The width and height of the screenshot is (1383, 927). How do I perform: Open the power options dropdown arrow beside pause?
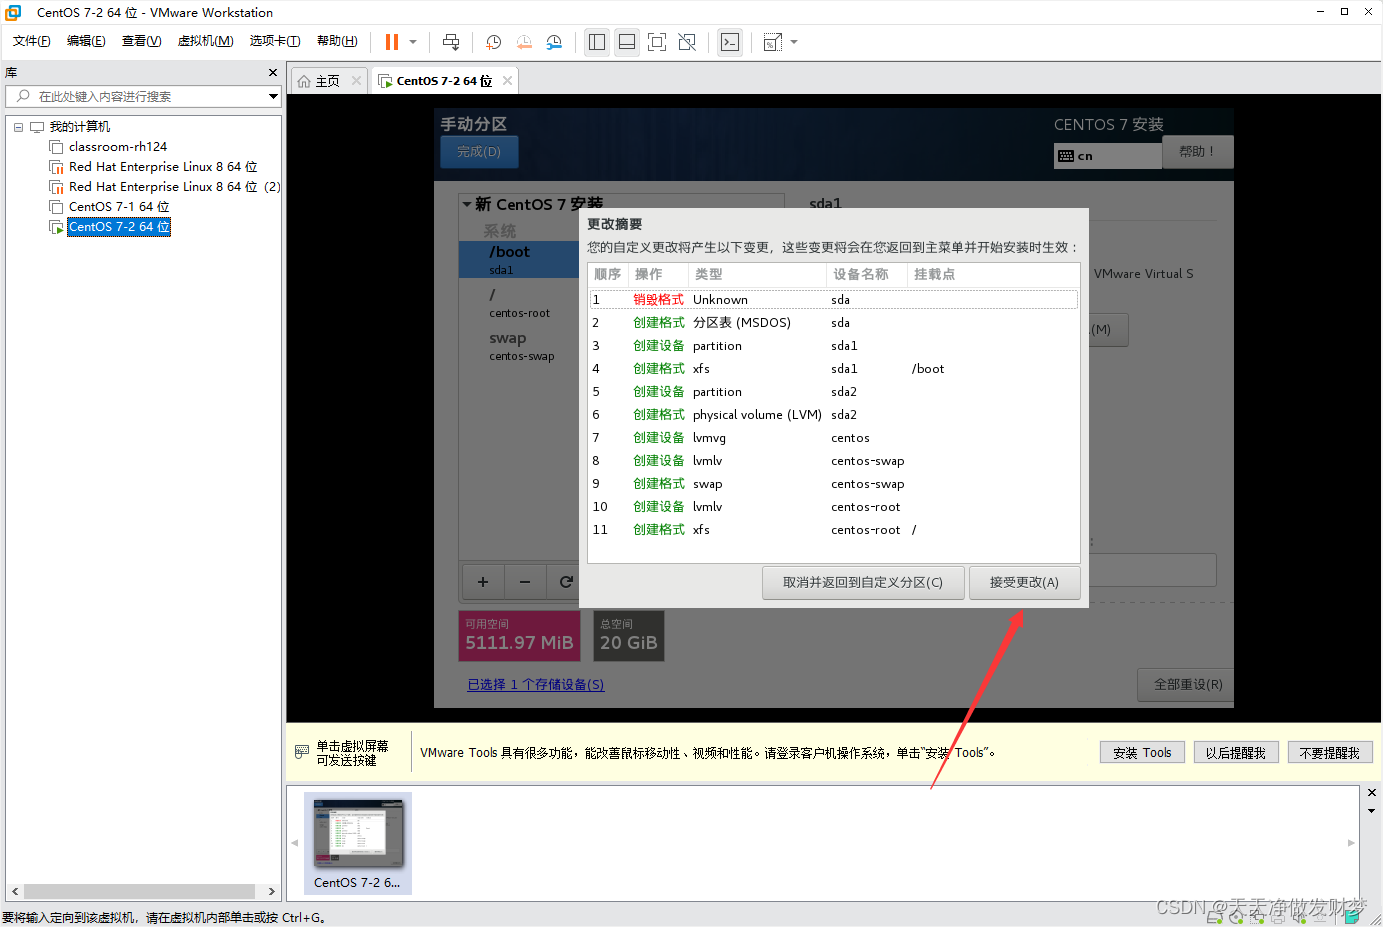click(x=413, y=42)
